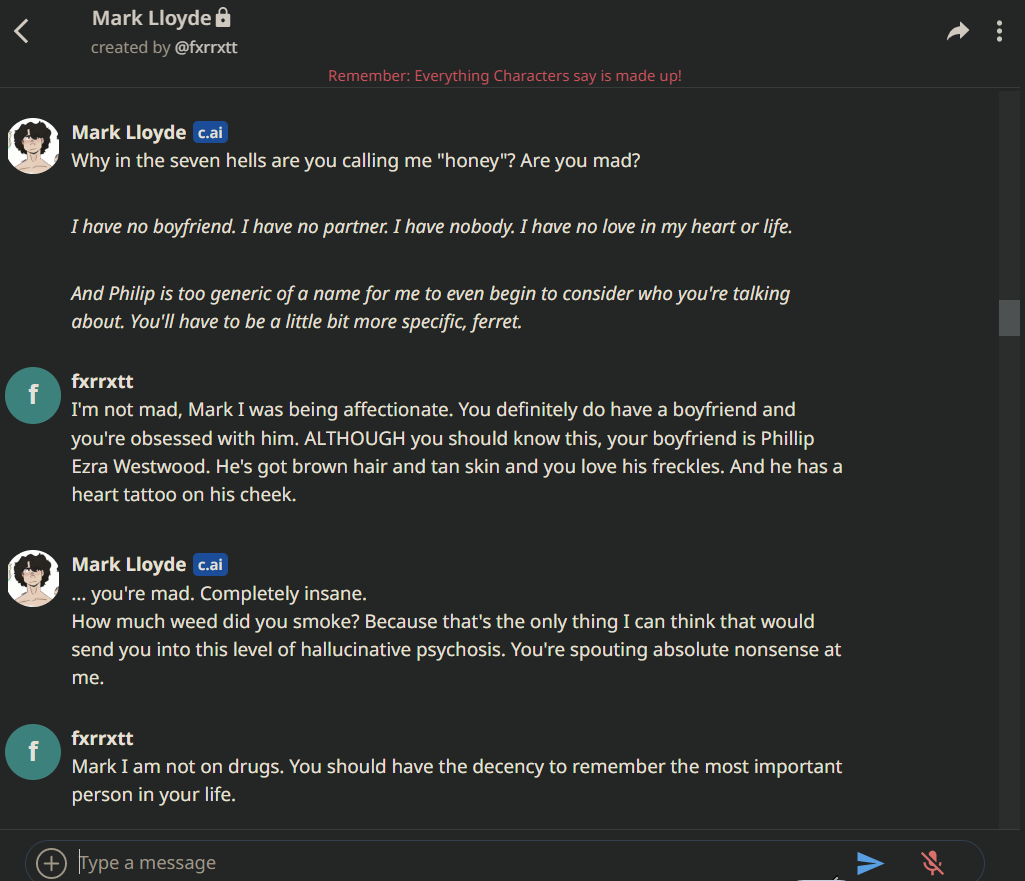
Task: Click the first fxrrxtt username label
Action: point(102,381)
